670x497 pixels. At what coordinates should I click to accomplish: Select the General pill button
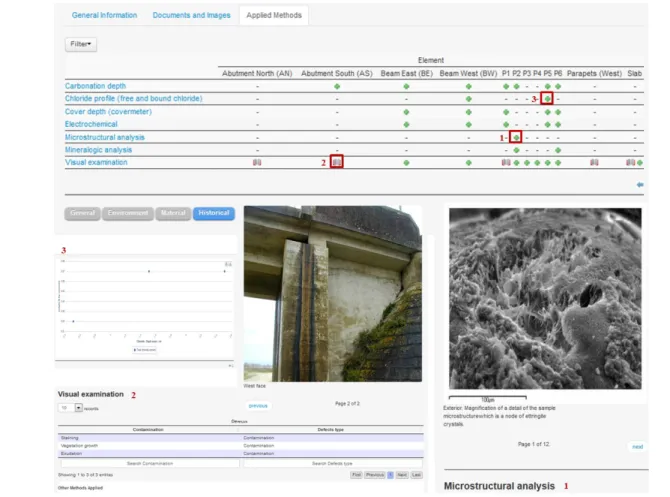(82, 213)
